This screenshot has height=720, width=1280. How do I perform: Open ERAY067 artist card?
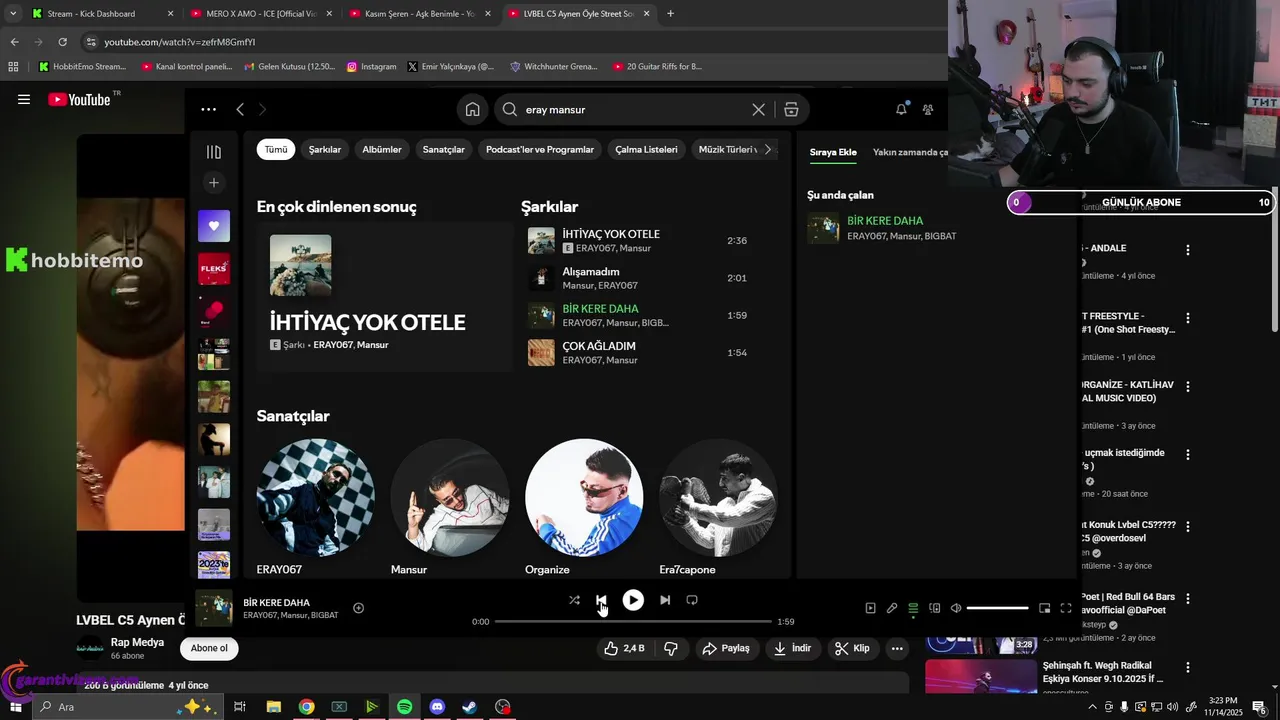[x=316, y=507]
